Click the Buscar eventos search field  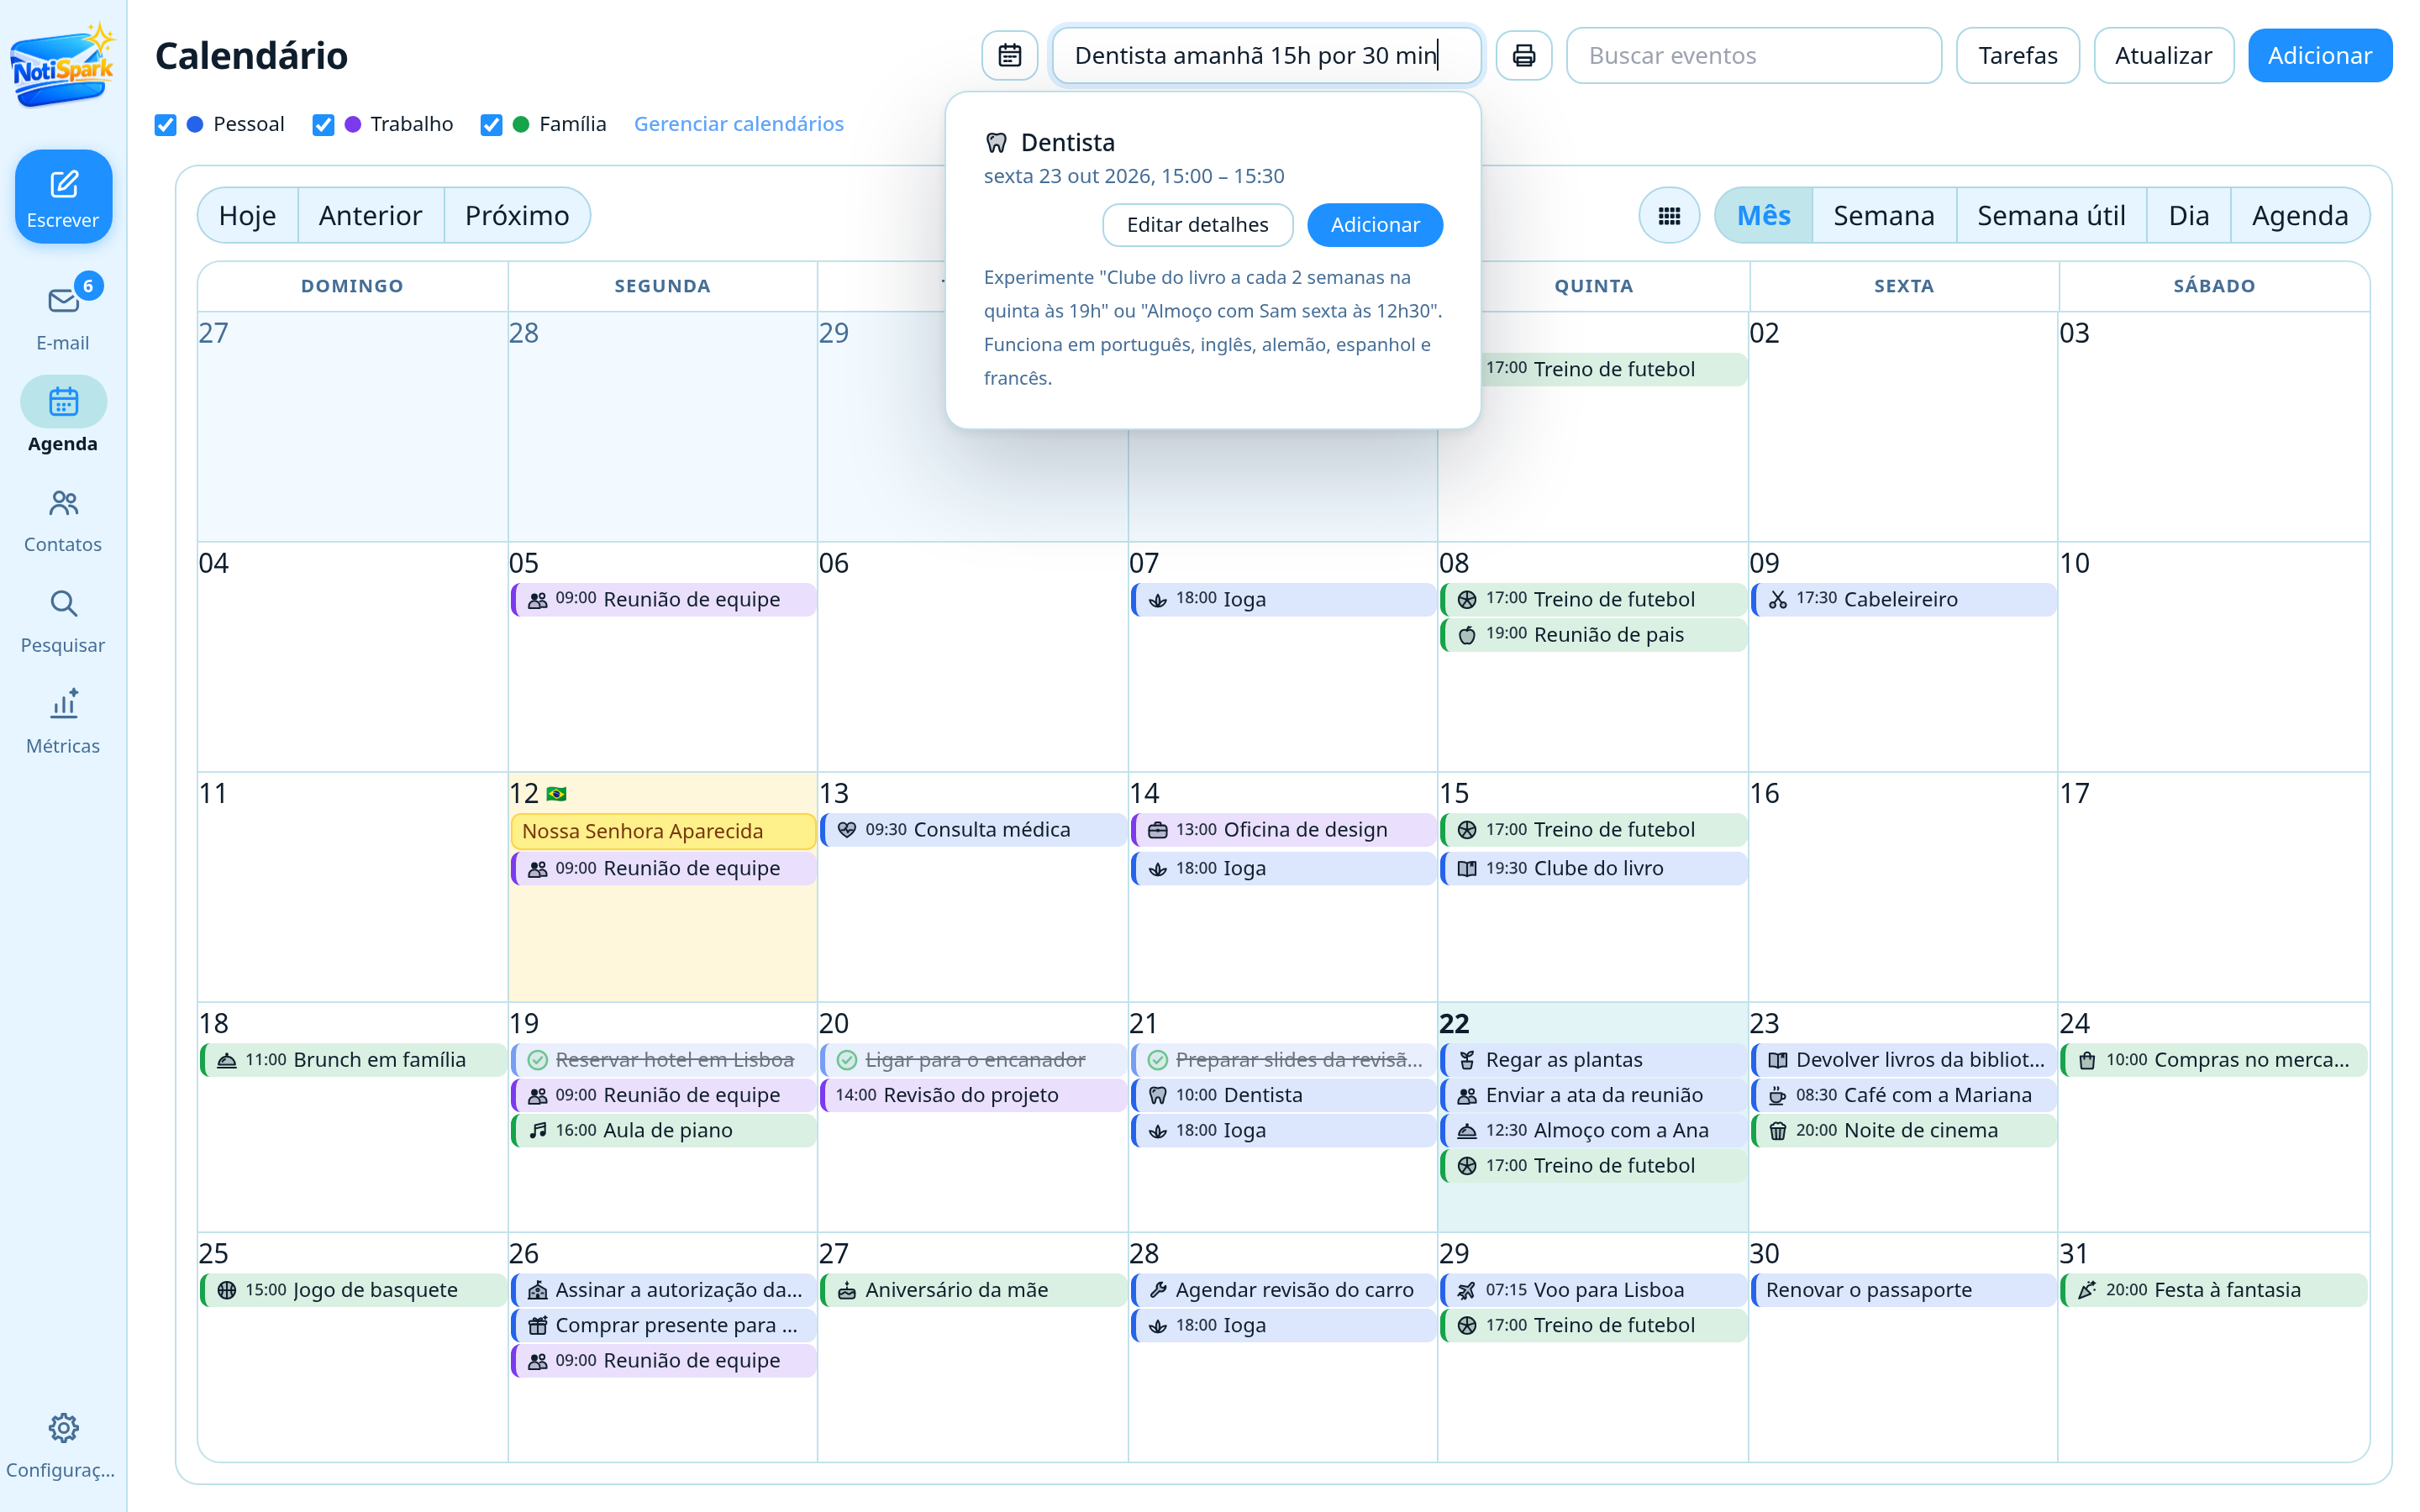click(1753, 55)
